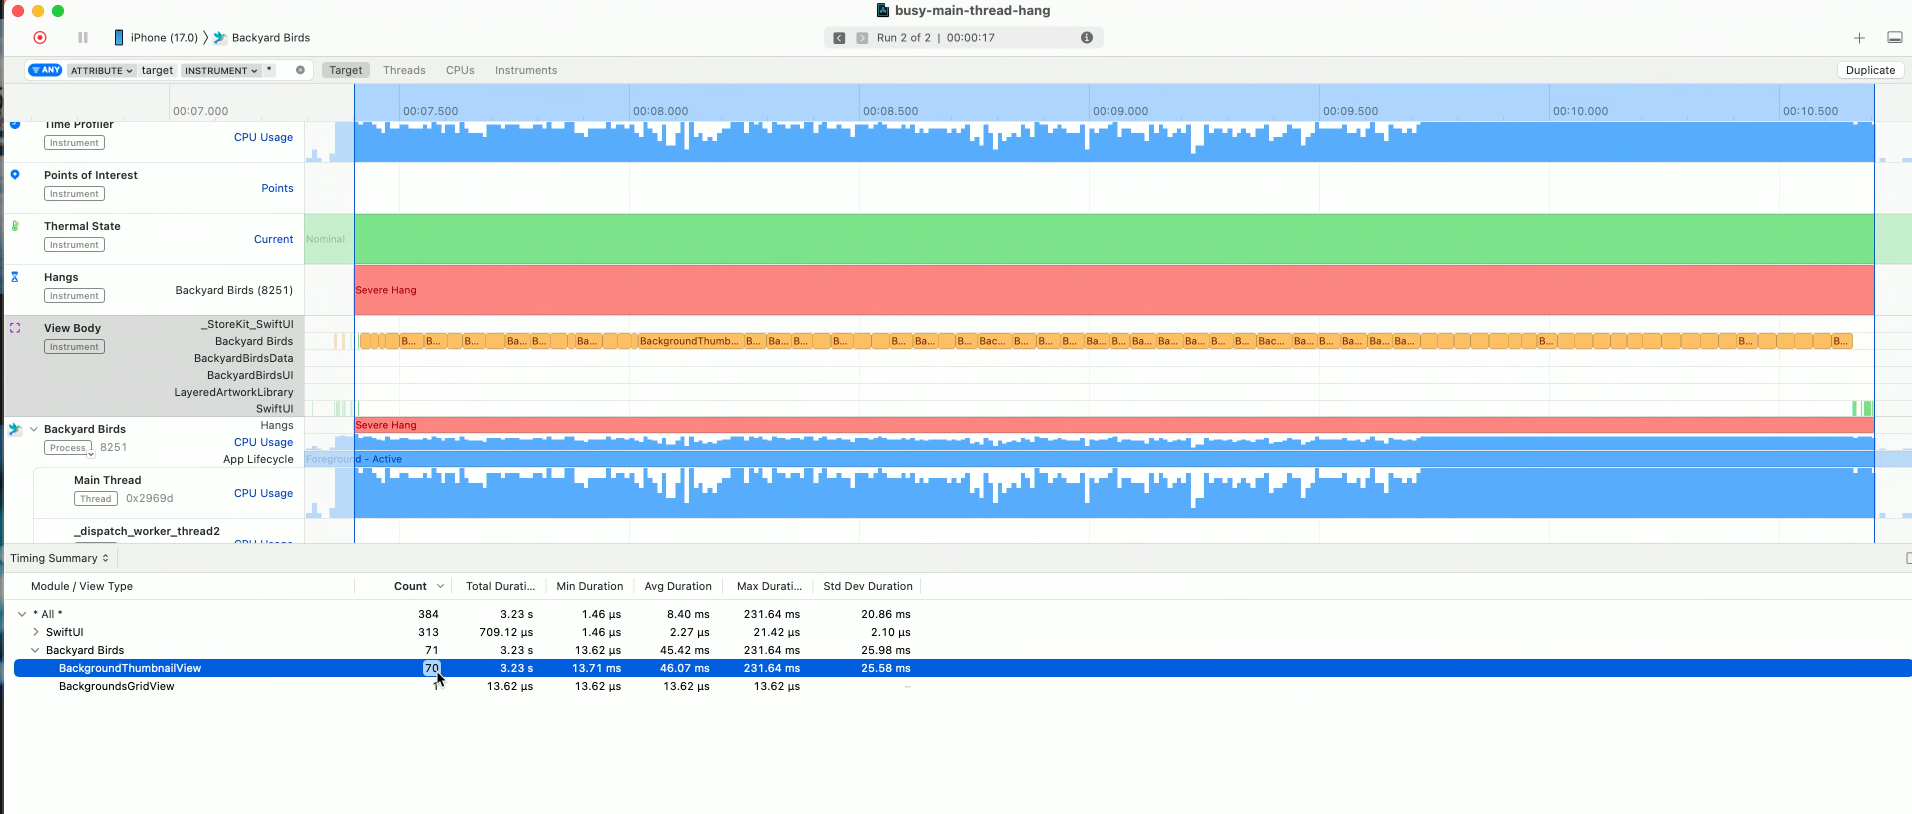Sort by Min Duration column
Screen dimensions: 1912x814
590,587
